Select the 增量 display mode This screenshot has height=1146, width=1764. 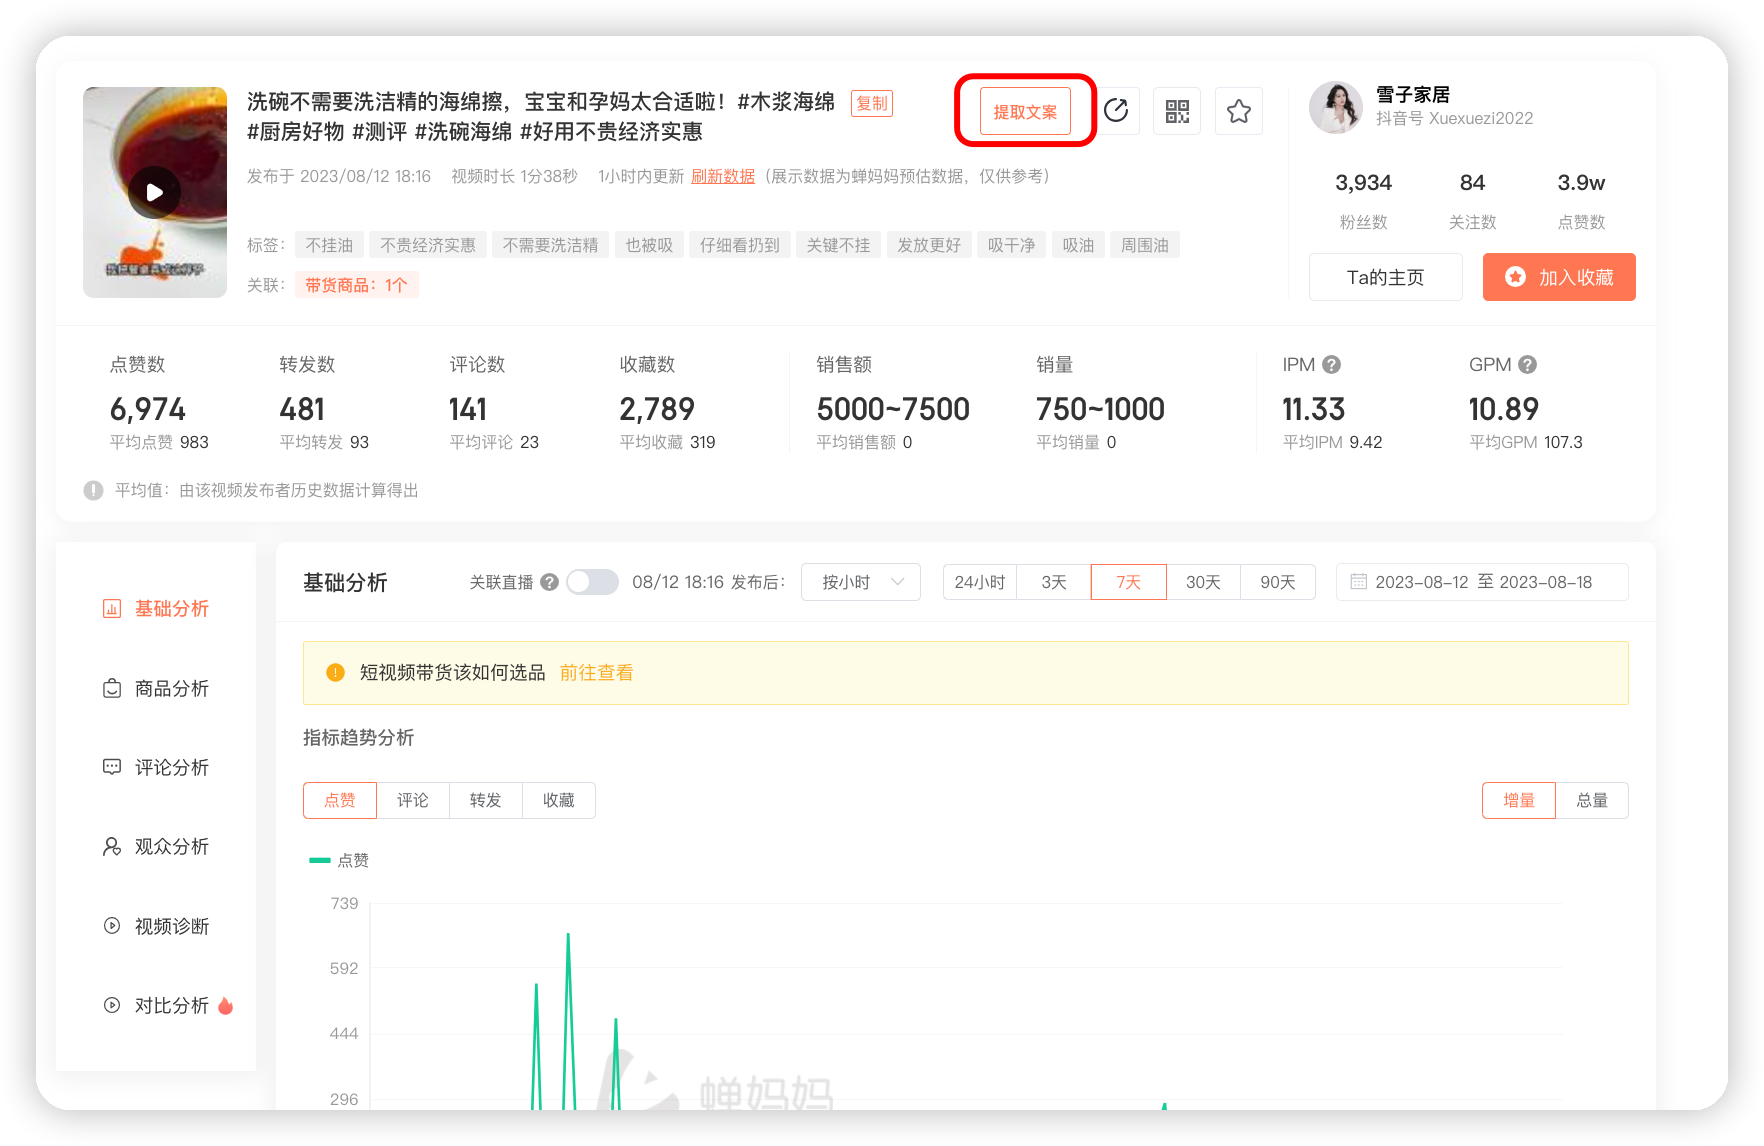point(1519,801)
